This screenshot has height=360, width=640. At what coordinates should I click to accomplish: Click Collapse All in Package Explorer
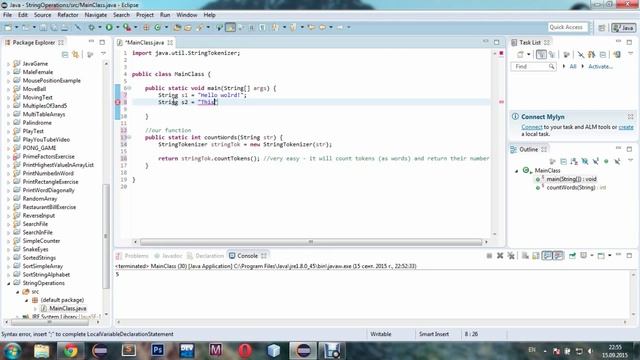pyautogui.click(x=65, y=54)
